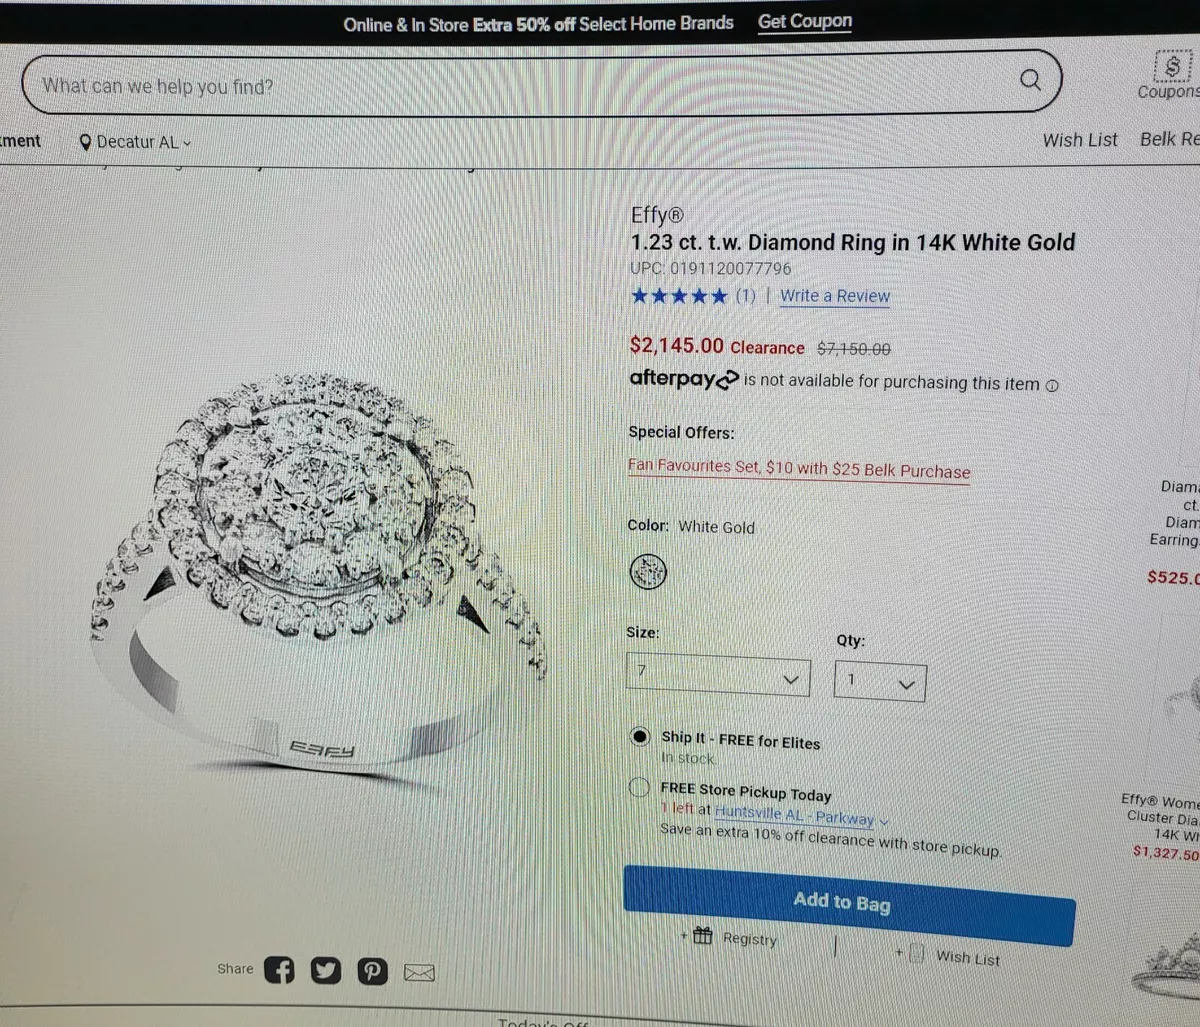Change the Huntsville AL Parkway pickup store
Image resolution: width=1200 pixels, height=1027 pixels.
[x=801, y=816]
